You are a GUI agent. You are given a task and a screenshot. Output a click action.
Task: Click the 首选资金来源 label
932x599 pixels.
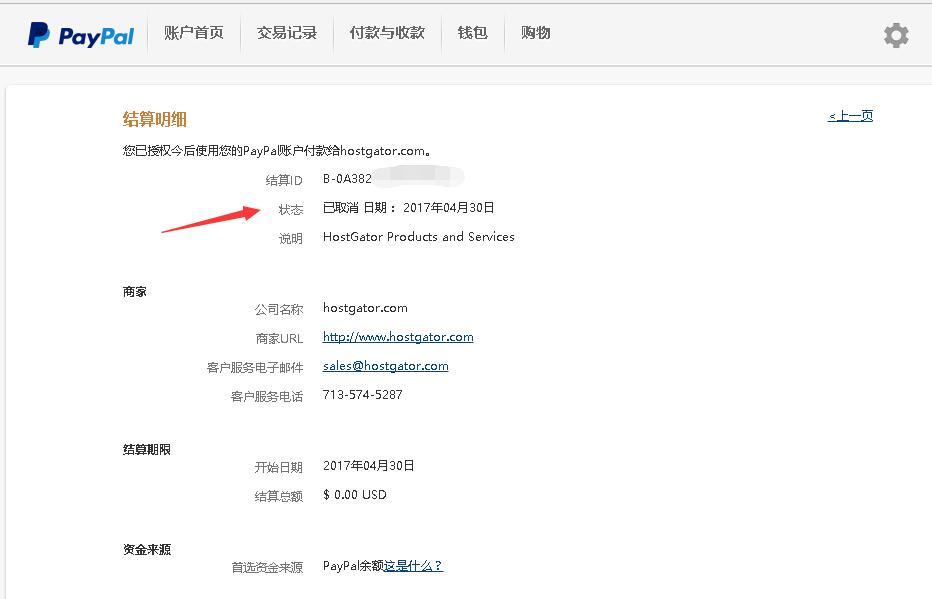coord(267,568)
